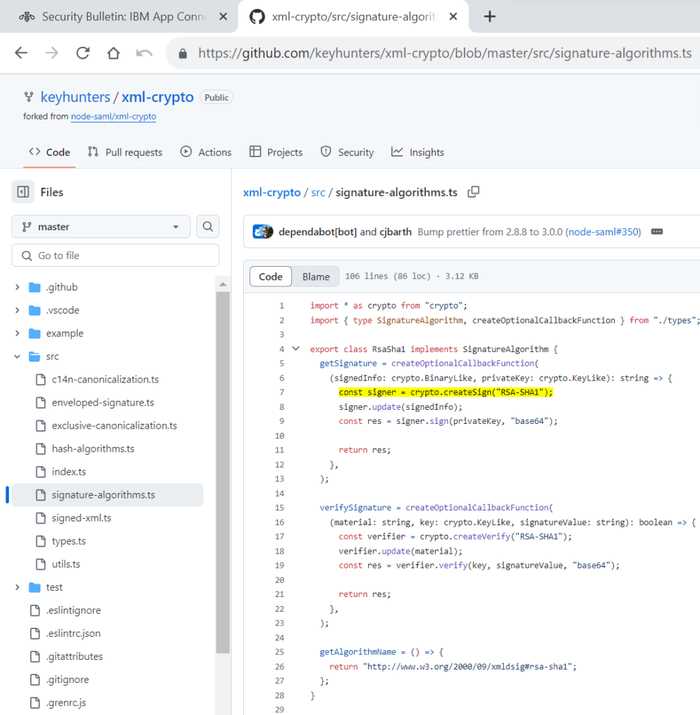
Task: Expand commit message ellipsis button
Action: (657, 231)
